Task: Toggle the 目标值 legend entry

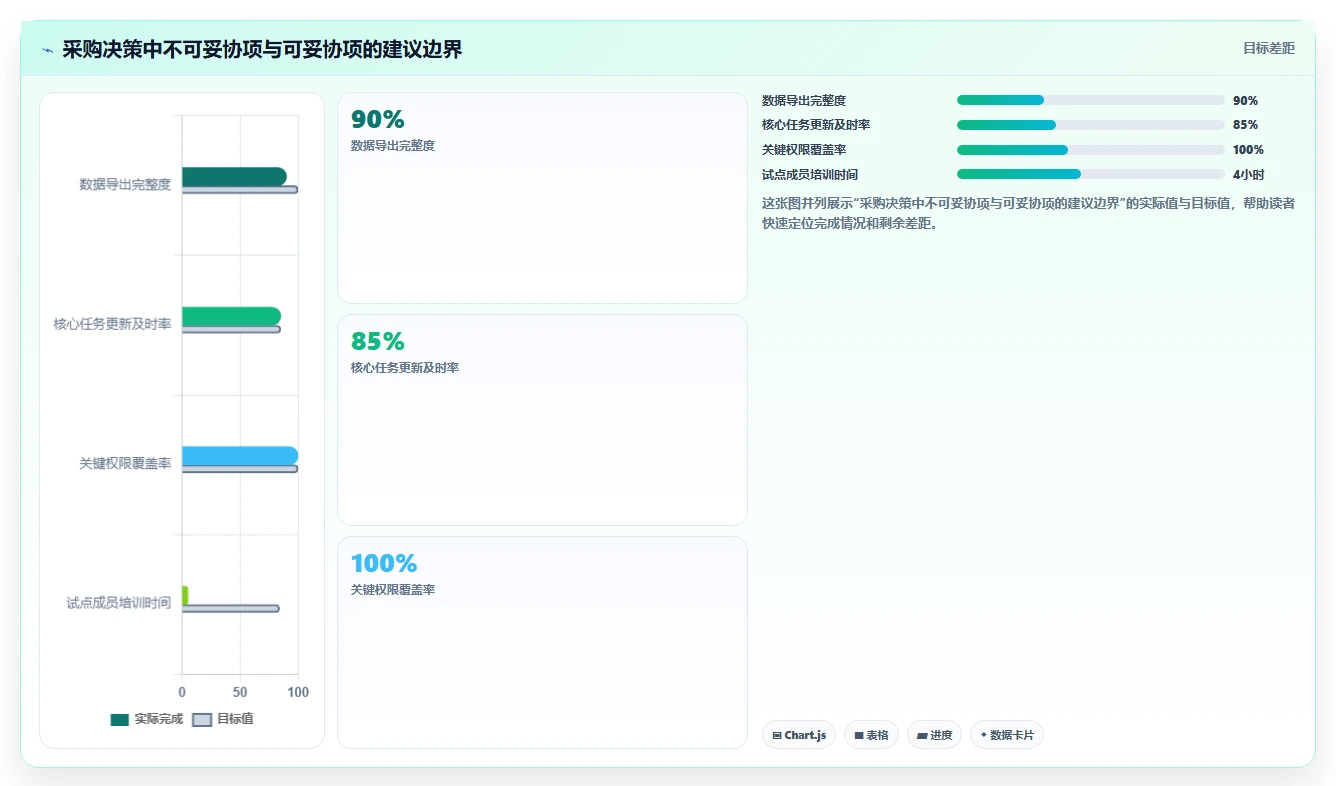Action: click(223, 719)
